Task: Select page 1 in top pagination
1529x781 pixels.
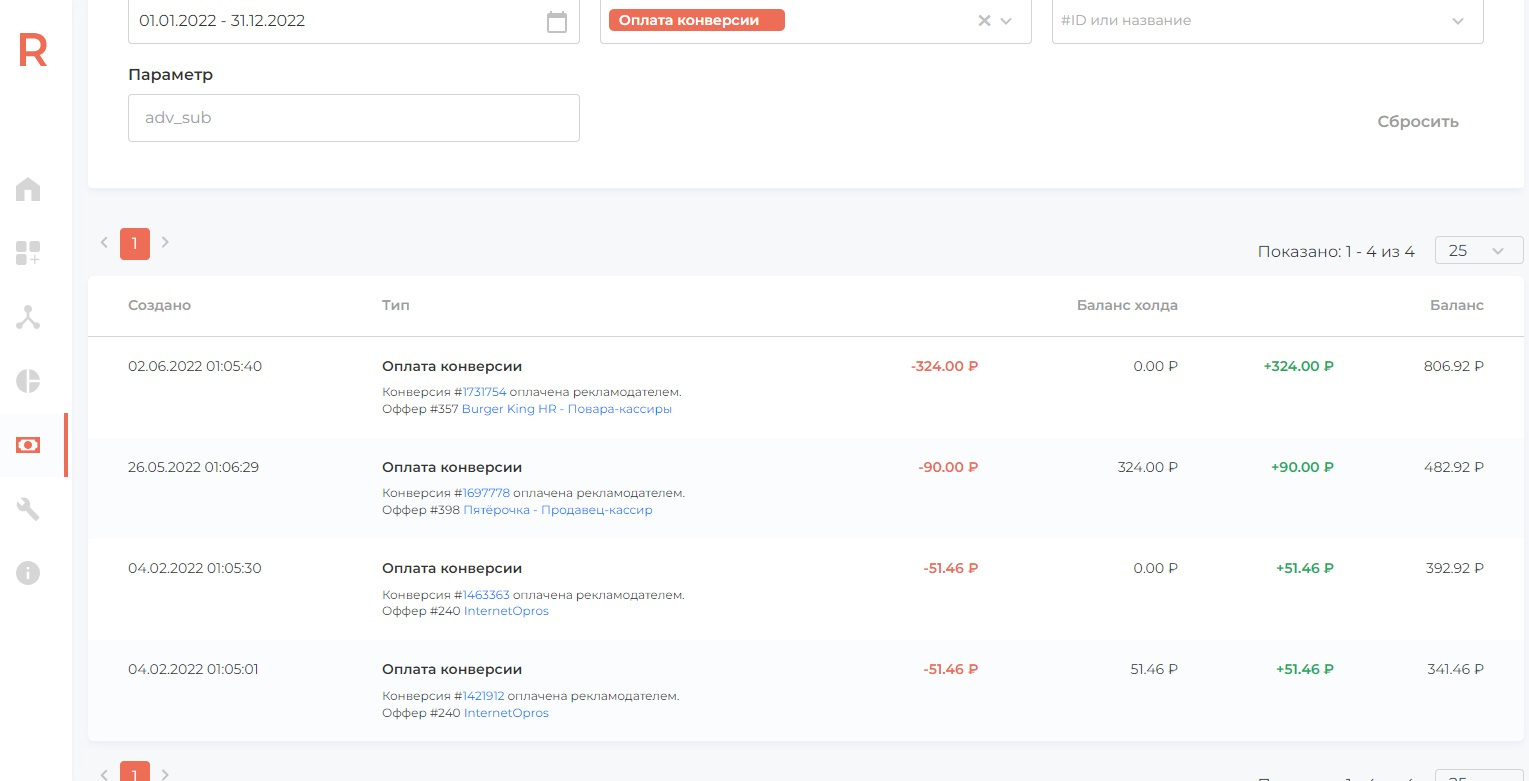Action: [x=135, y=243]
